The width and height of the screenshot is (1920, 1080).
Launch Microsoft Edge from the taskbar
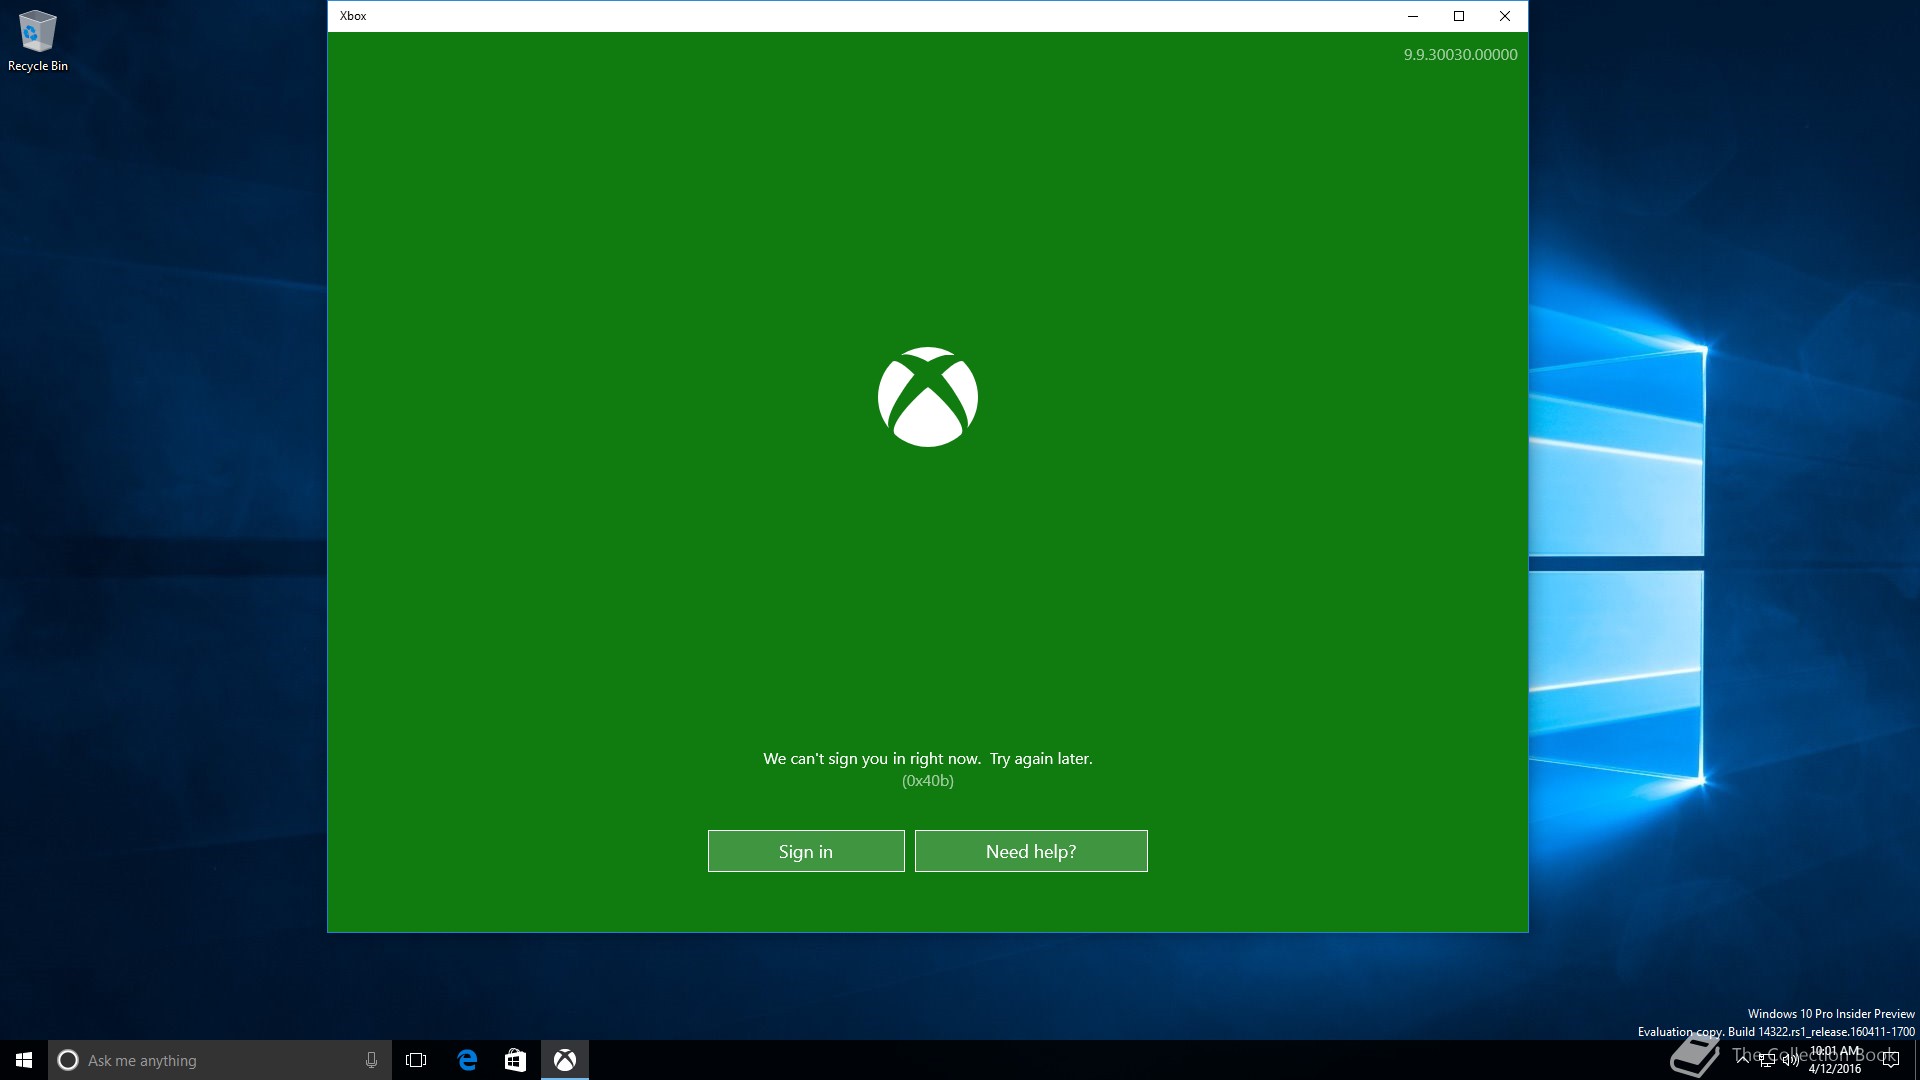pyautogui.click(x=467, y=1060)
